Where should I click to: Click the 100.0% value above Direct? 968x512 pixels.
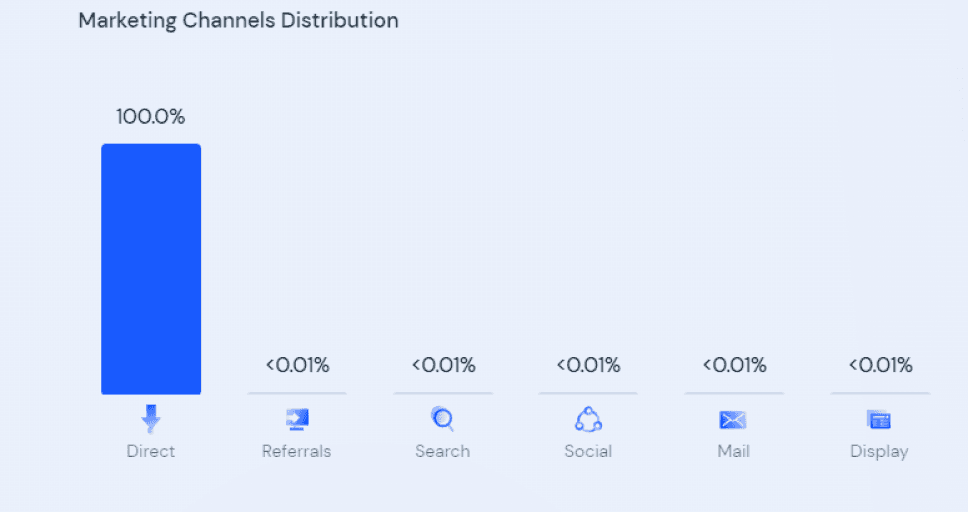pyautogui.click(x=151, y=117)
